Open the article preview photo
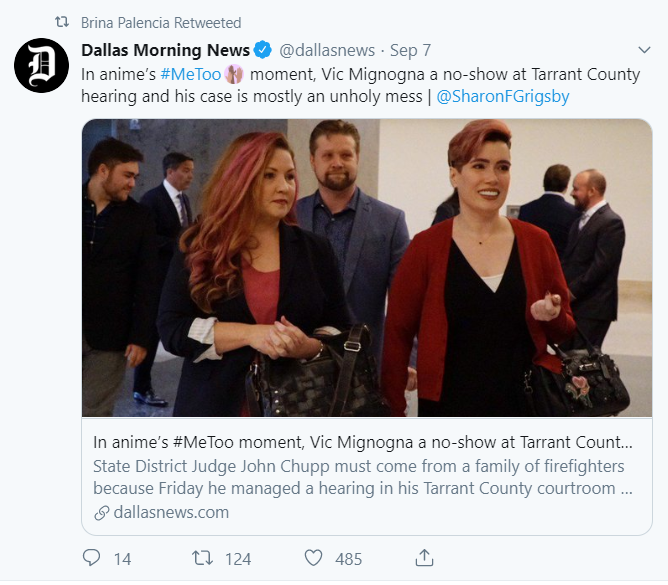The width and height of the screenshot is (668, 585). (367, 268)
